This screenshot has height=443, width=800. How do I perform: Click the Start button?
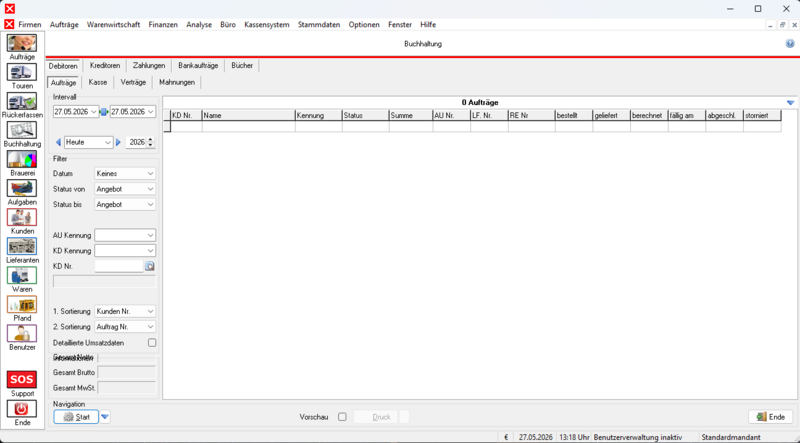click(76, 417)
